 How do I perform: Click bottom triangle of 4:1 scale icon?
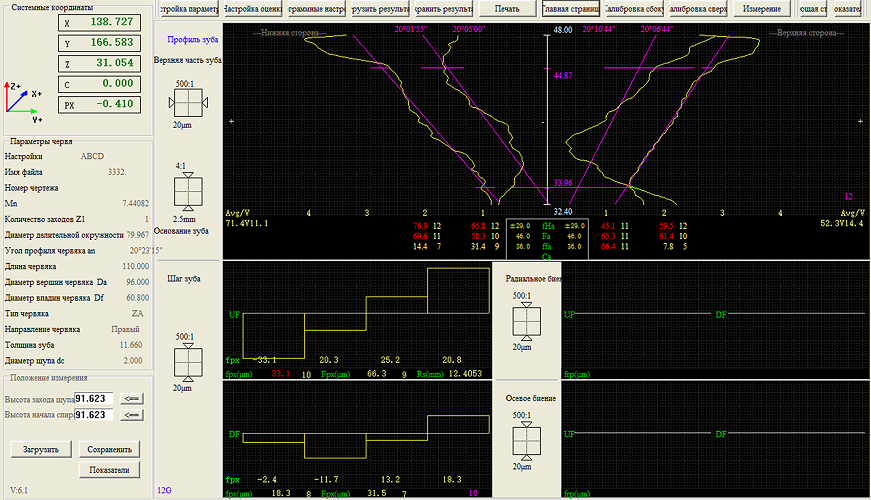click(x=188, y=208)
